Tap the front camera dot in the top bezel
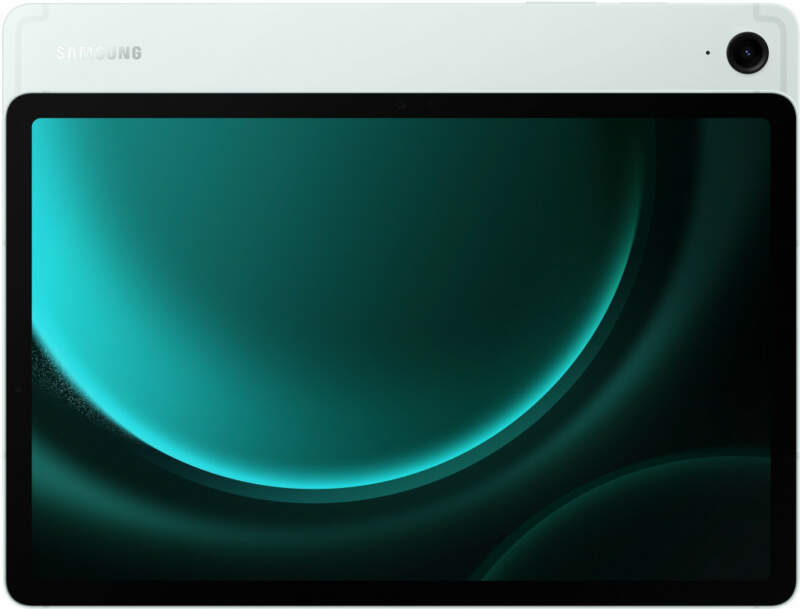This screenshot has height=609, width=800. [x=400, y=106]
